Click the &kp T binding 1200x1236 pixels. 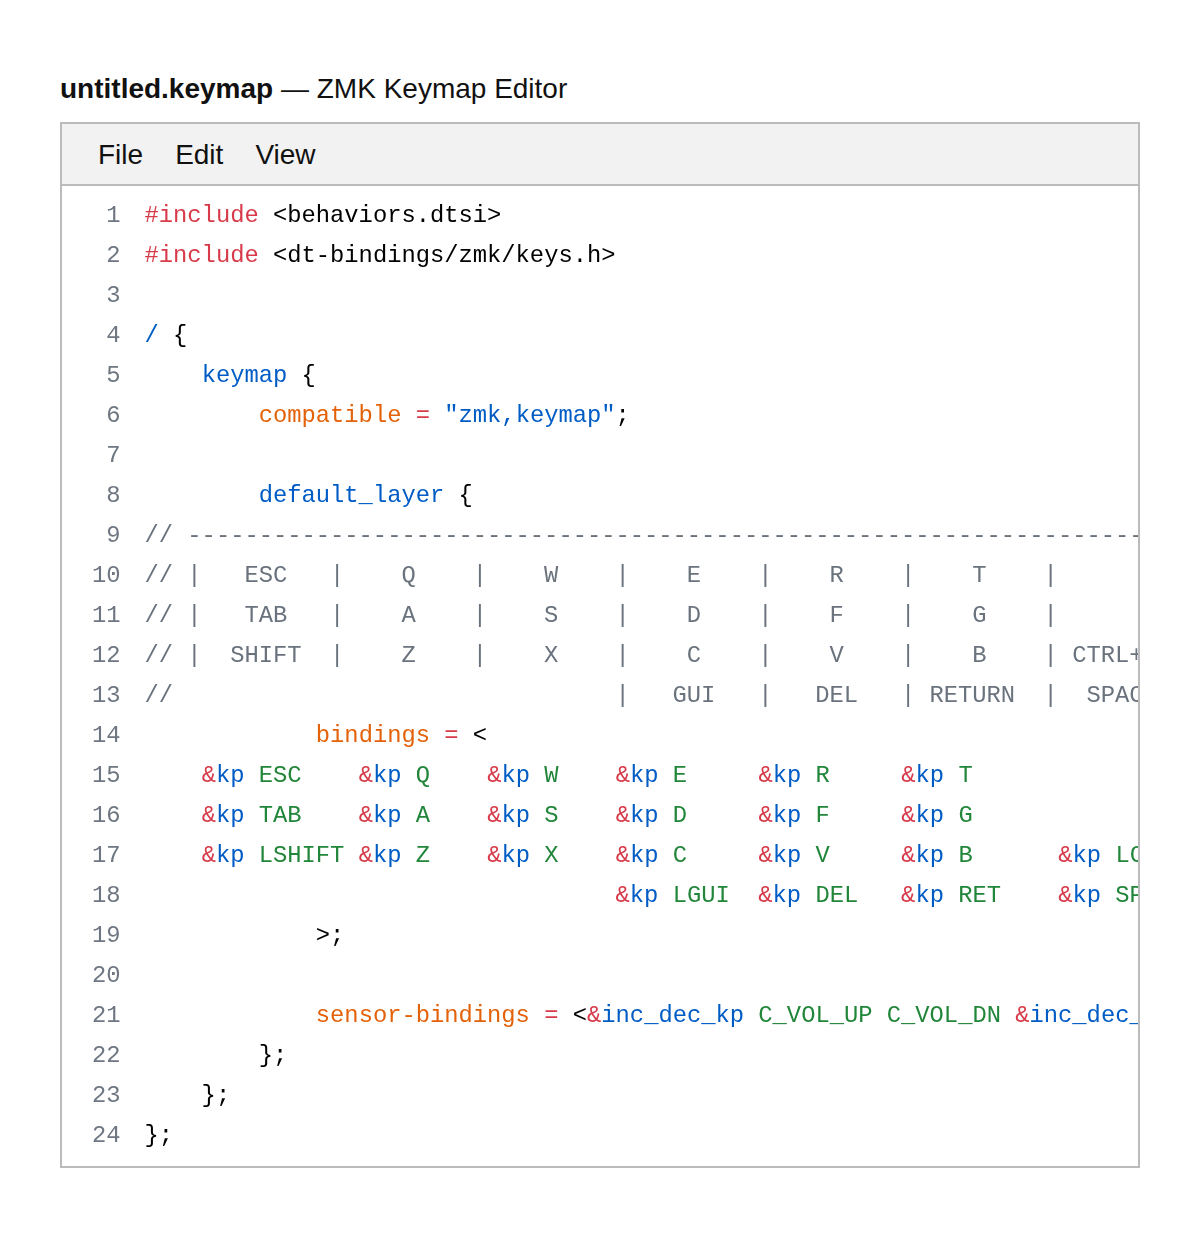pyautogui.click(x=937, y=775)
